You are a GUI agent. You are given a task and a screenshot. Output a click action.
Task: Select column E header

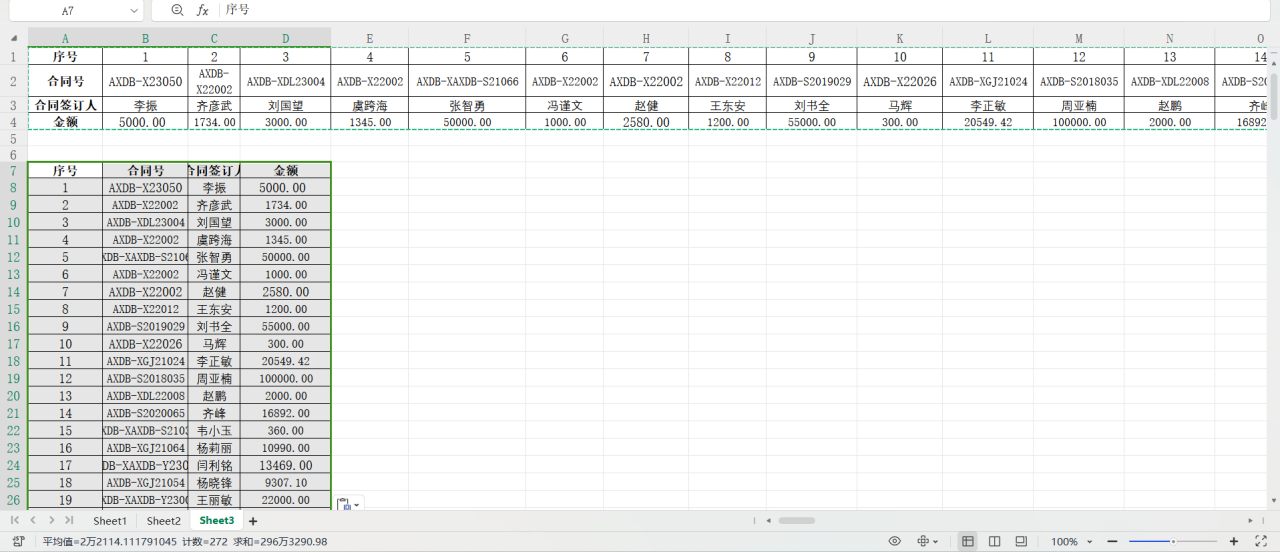point(370,38)
